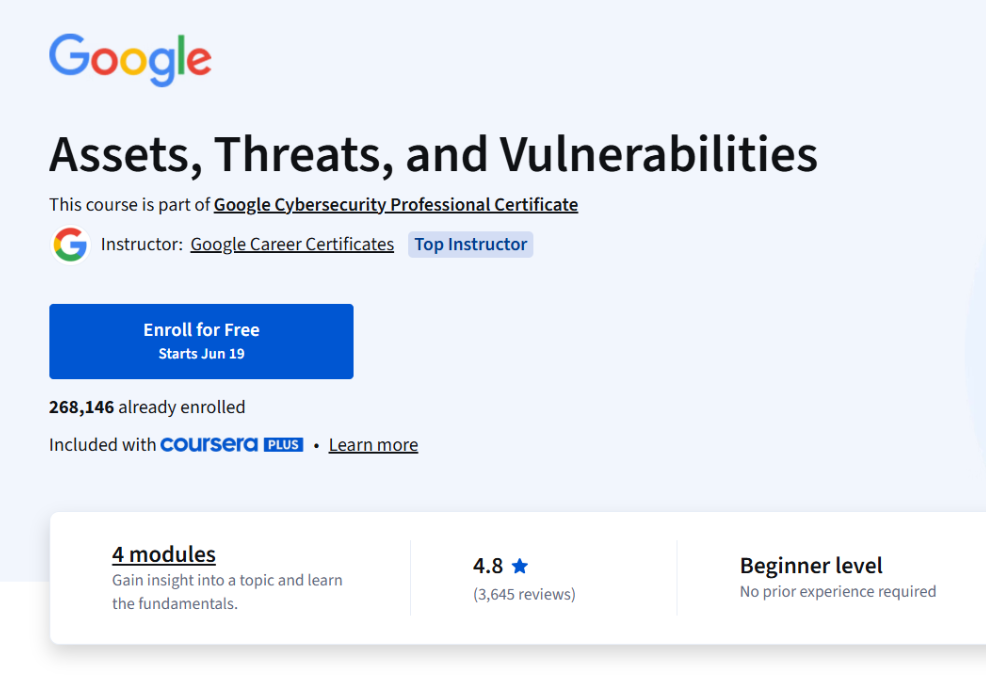Image resolution: width=986 pixels, height=685 pixels.
Task: Click the Google Career Certificates instructor link
Action: point(291,244)
